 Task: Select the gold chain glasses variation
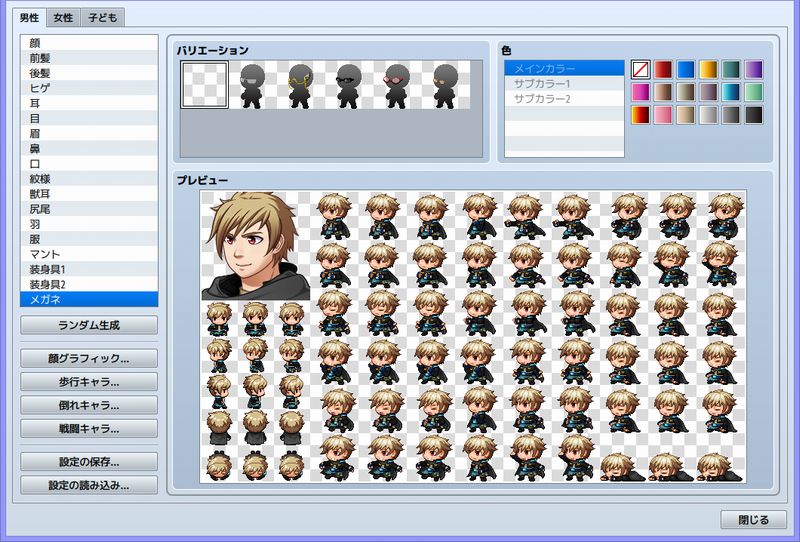click(301, 85)
